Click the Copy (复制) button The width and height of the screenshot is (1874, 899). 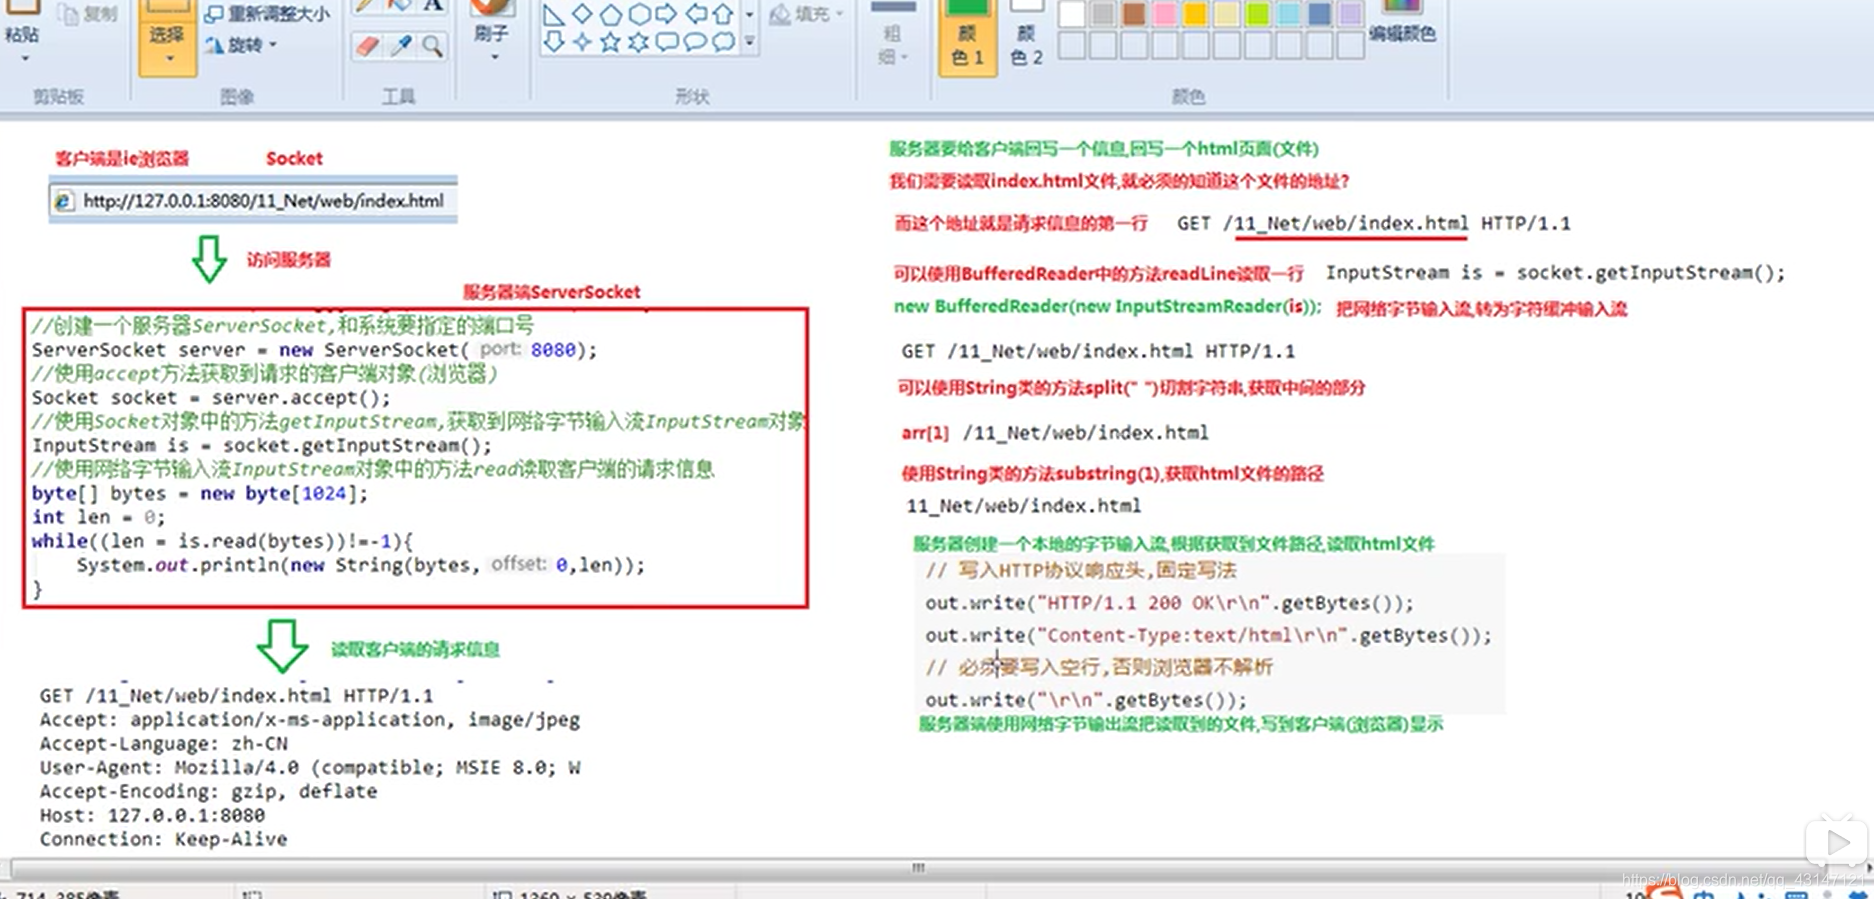(x=88, y=14)
